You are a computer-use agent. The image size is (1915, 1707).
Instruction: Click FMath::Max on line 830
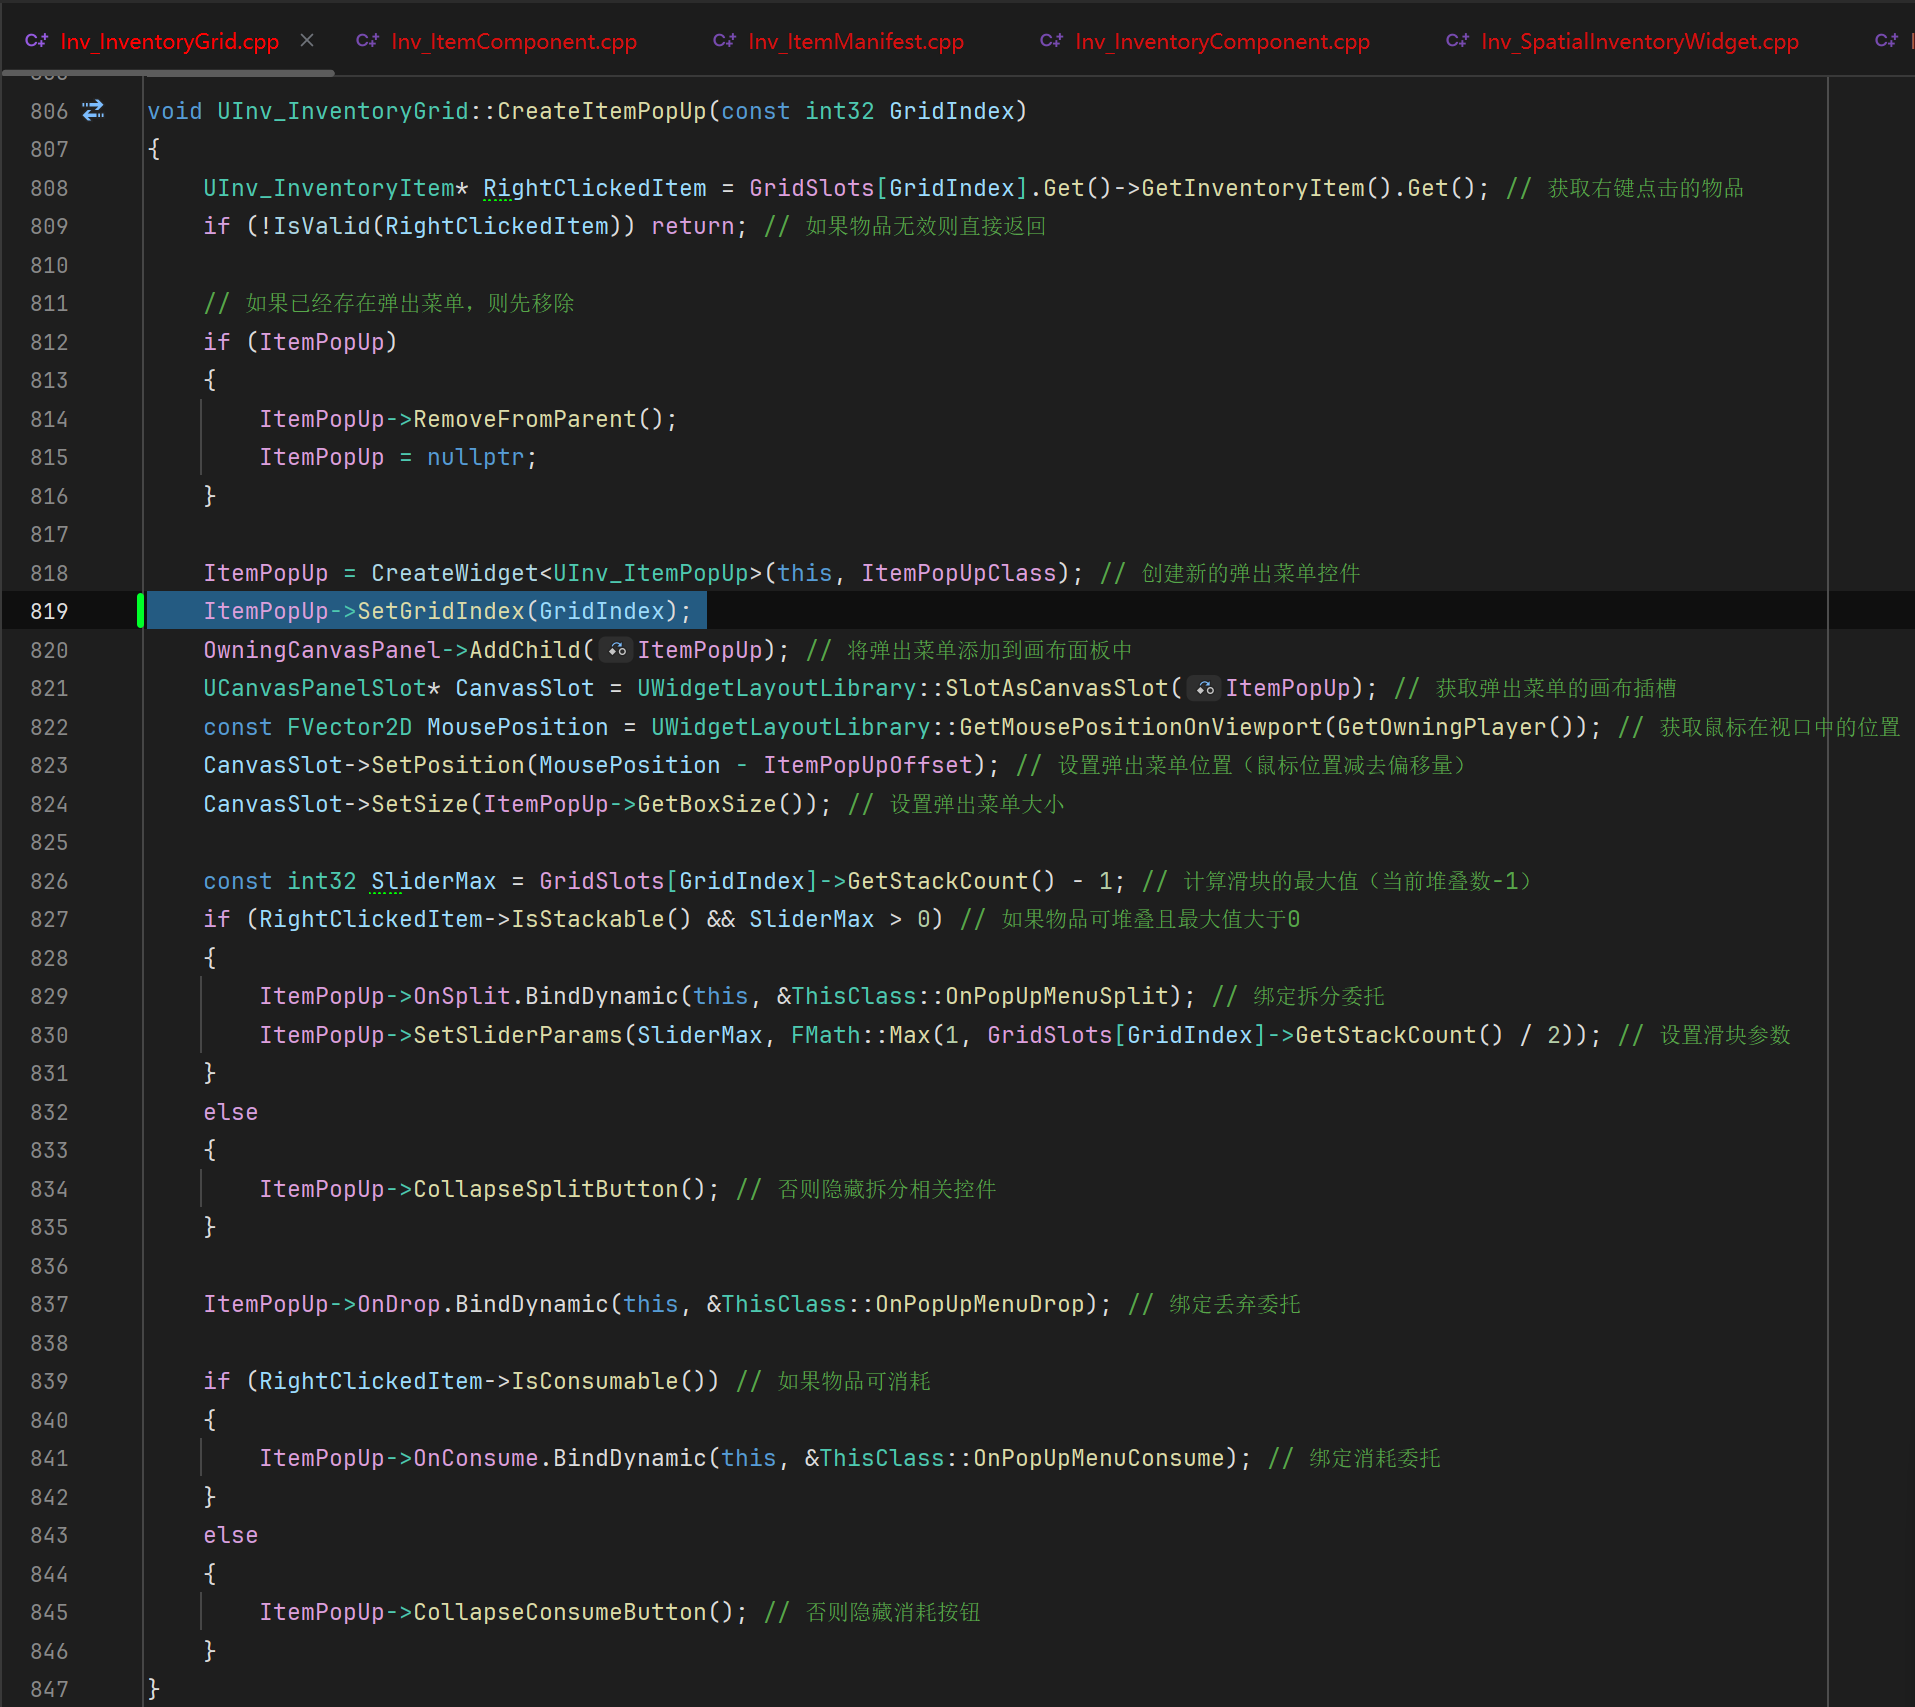click(x=861, y=1035)
